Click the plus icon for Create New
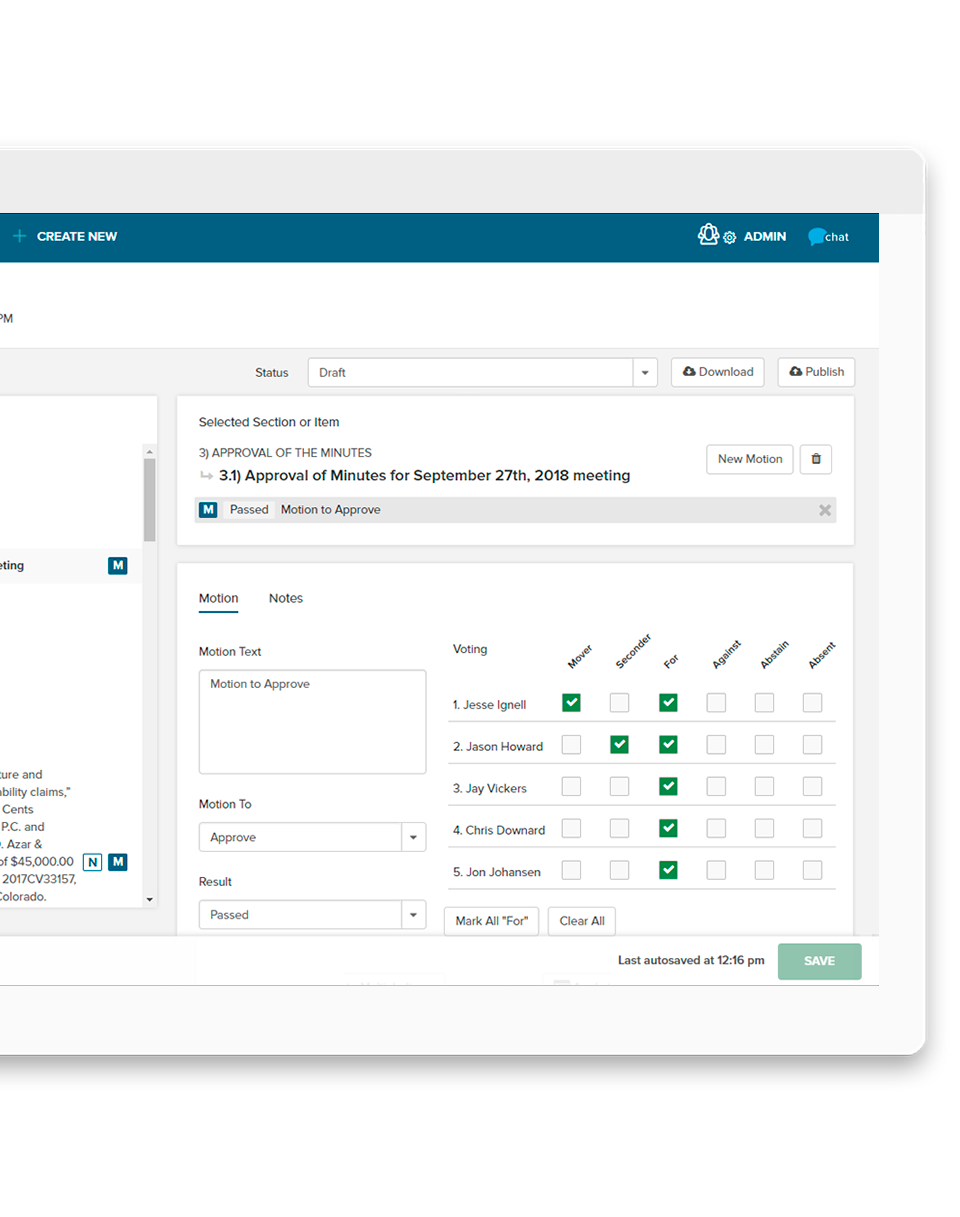Viewport: 960px width, 1217px height. click(x=19, y=237)
